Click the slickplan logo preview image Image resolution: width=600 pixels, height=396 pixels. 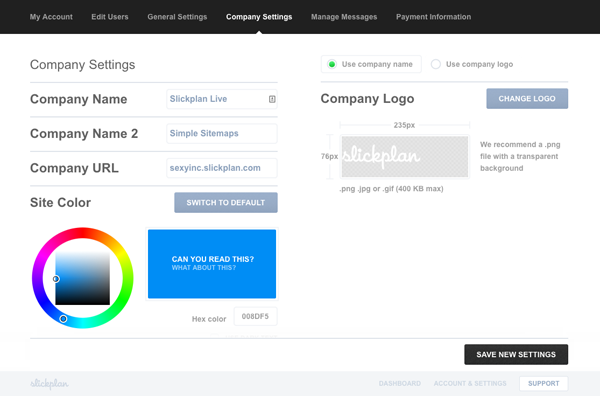[x=404, y=156]
